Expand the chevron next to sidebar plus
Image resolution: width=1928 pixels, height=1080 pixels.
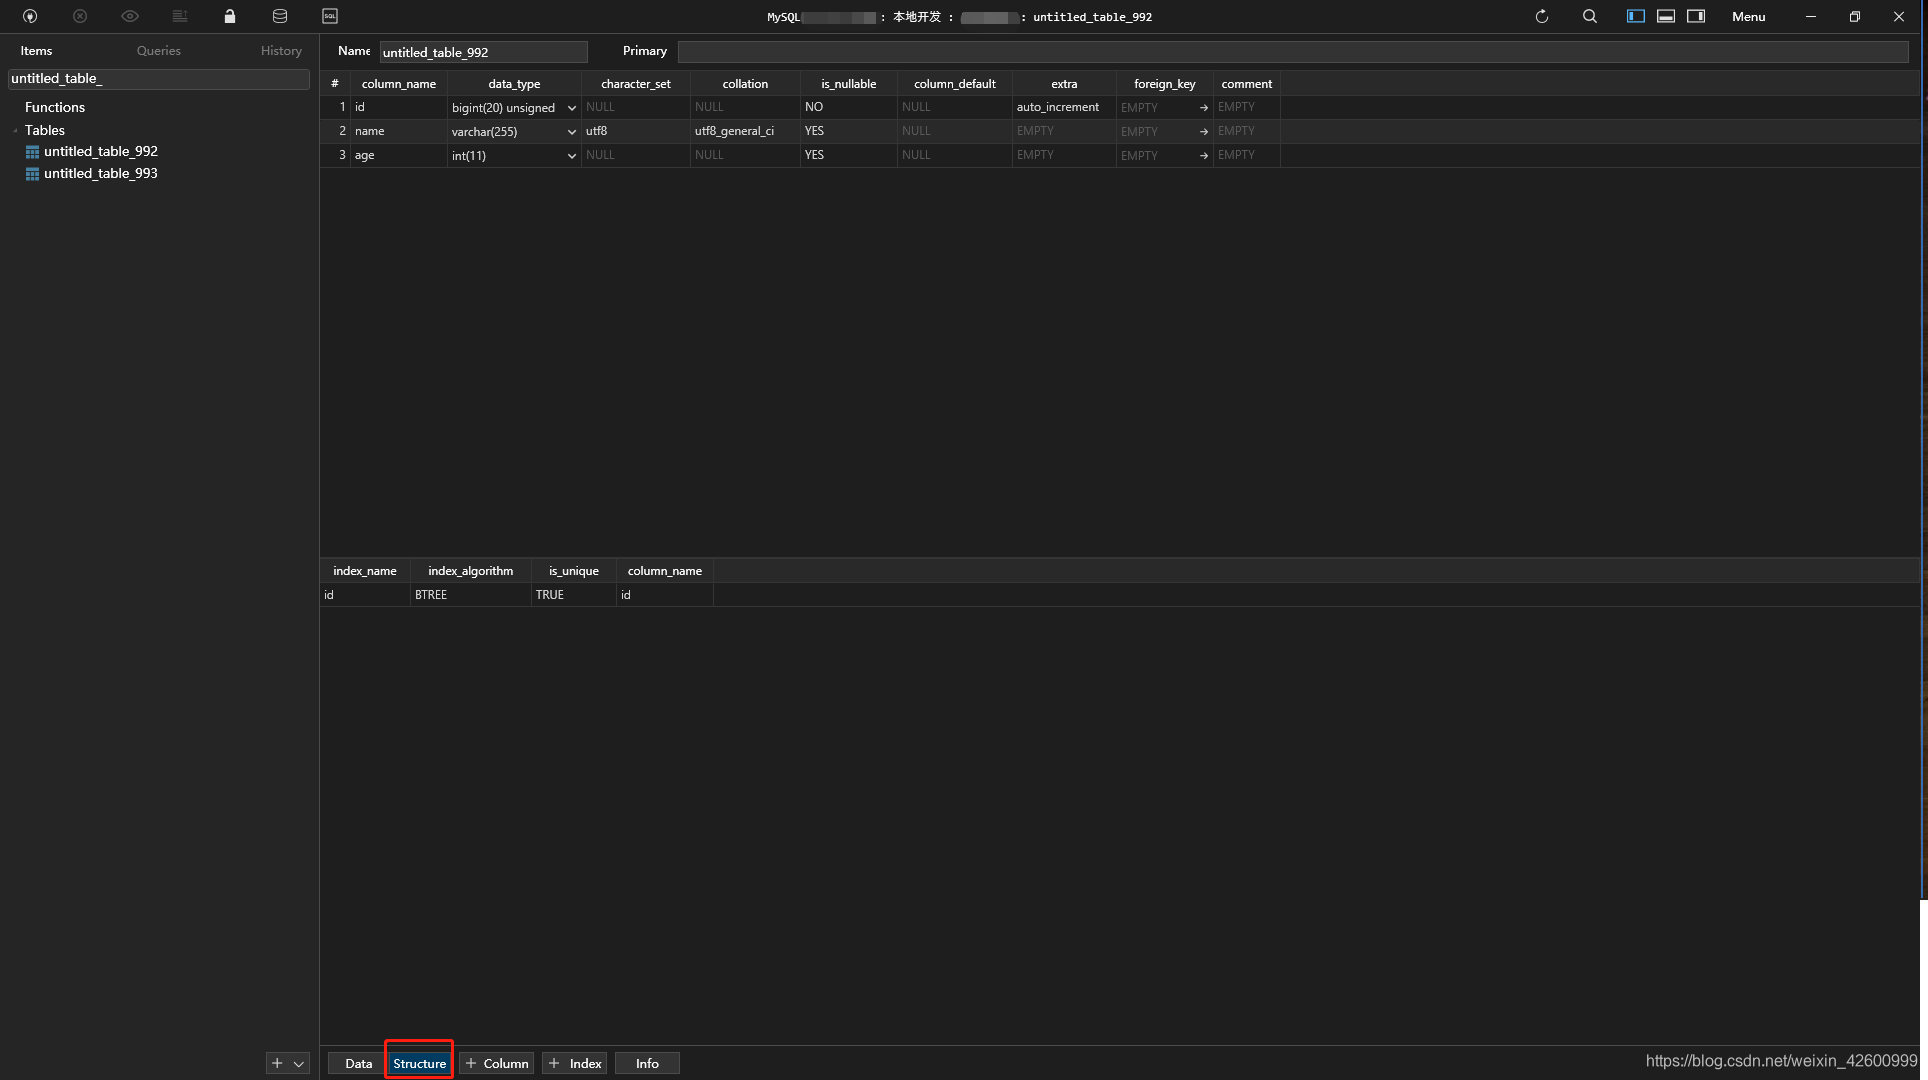[x=299, y=1063]
